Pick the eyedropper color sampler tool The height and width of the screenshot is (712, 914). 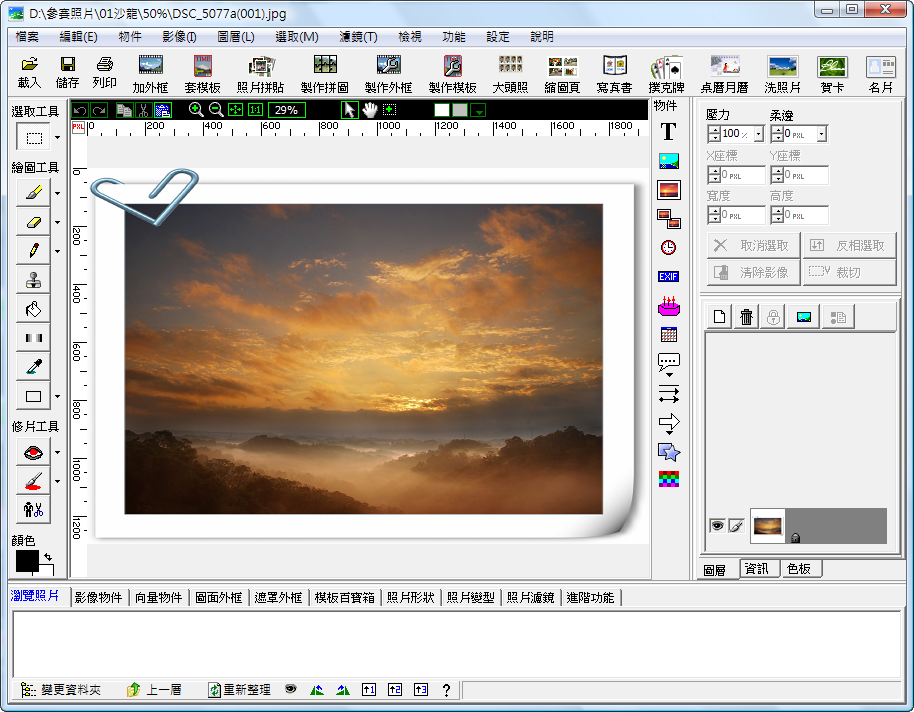33,367
